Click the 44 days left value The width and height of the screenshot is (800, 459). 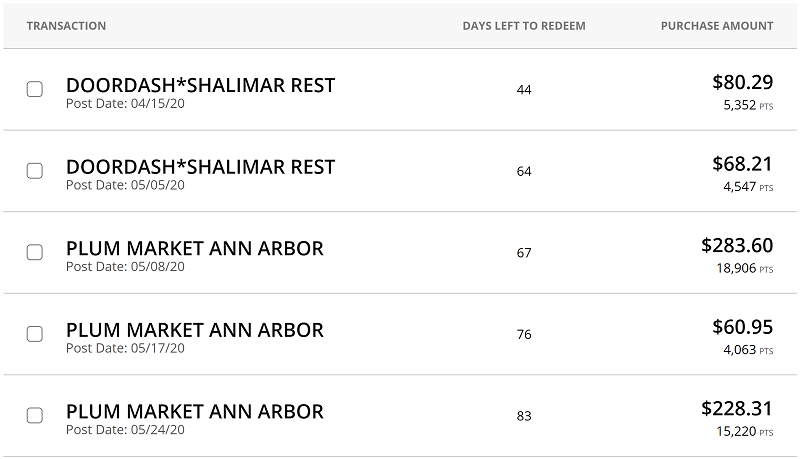[x=524, y=90]
